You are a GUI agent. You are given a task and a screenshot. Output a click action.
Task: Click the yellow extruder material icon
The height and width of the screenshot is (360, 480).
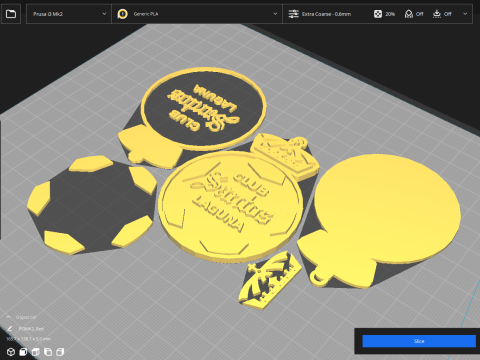(x=122, y=14)
